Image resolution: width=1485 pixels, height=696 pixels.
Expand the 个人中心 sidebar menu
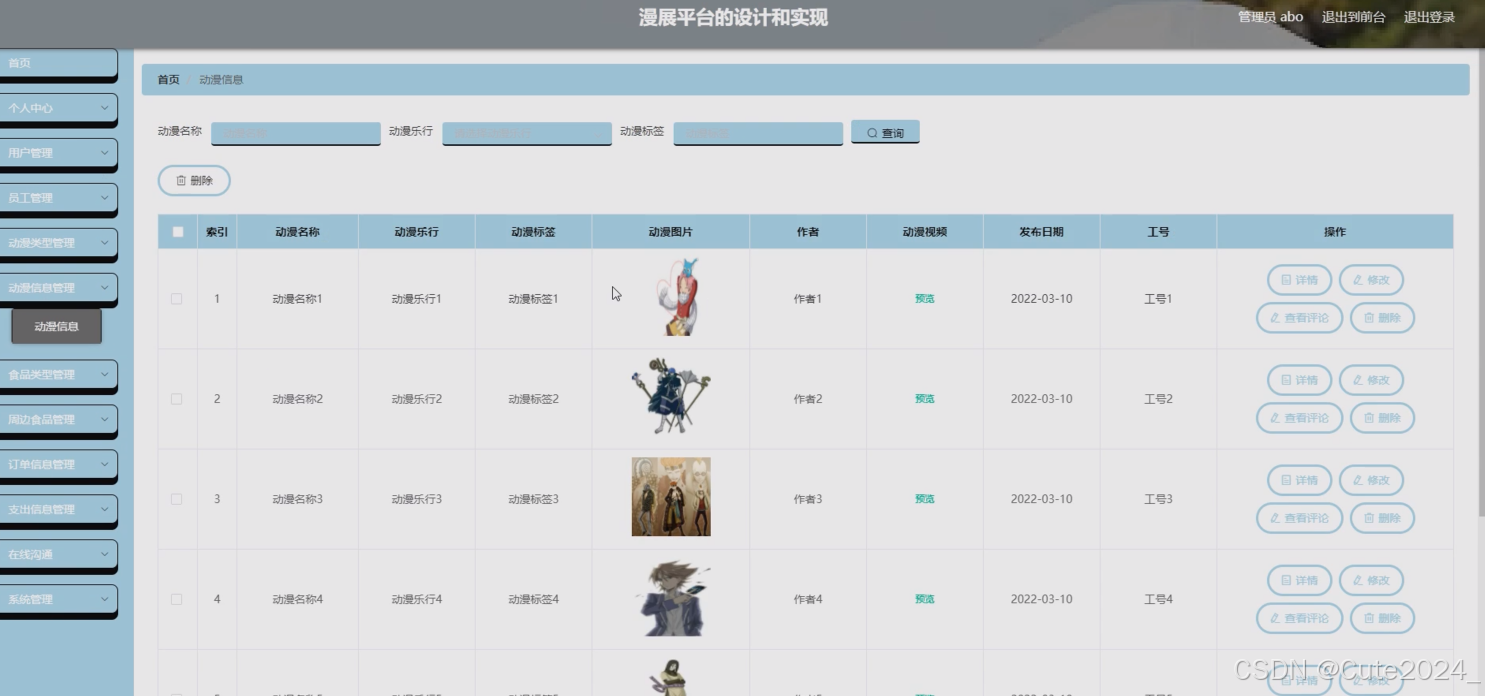pos(58,108)
